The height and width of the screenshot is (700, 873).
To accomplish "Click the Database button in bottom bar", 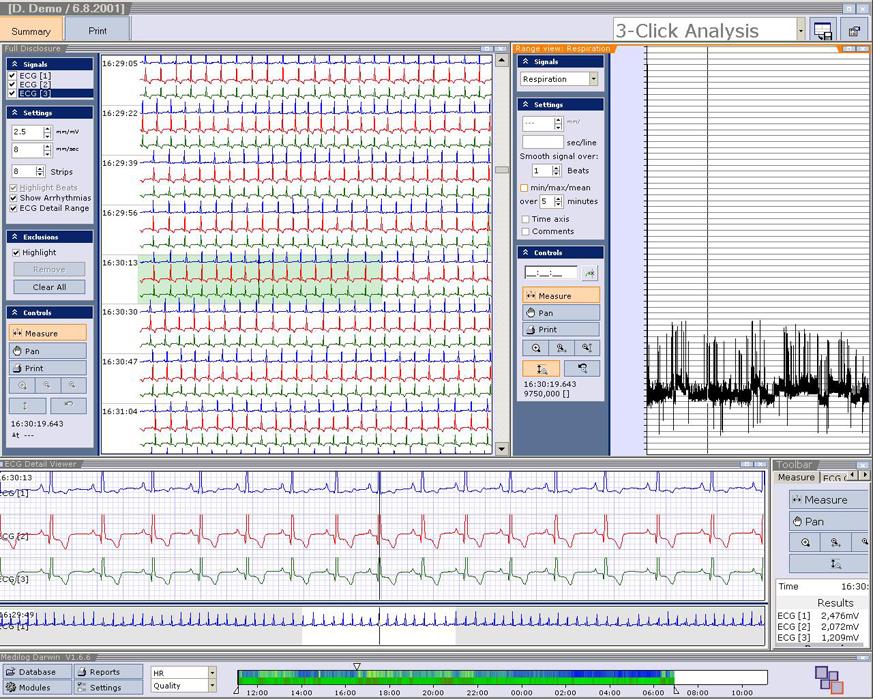I will (36, 672).
